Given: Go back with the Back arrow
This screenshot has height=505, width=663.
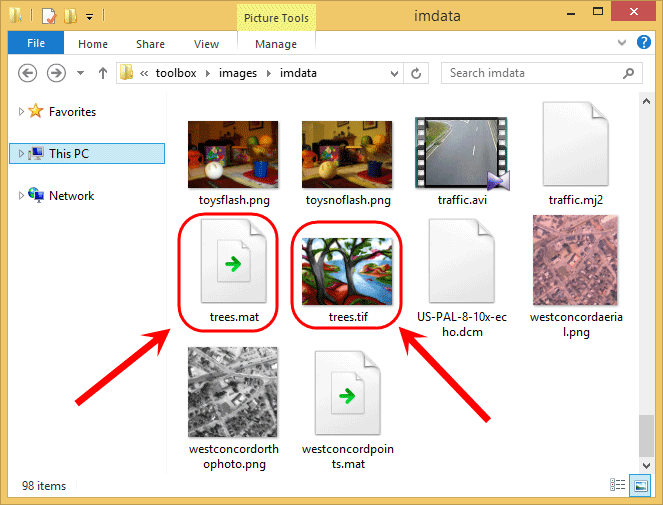Looking at the screenshot, I should click(x=27, y=73).
